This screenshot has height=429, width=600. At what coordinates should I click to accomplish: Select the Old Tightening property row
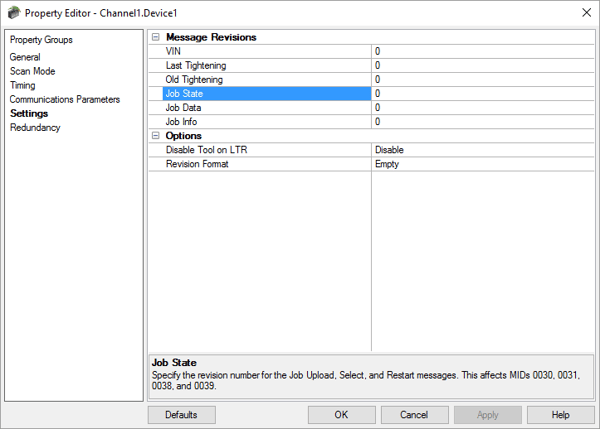click(195, 79)
